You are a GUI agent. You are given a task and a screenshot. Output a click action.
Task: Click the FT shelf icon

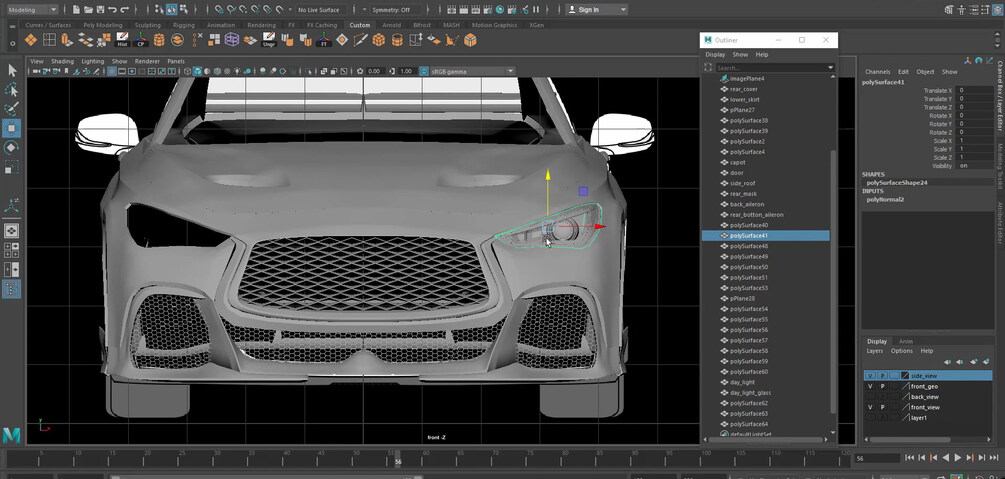[x=324, y=40]
